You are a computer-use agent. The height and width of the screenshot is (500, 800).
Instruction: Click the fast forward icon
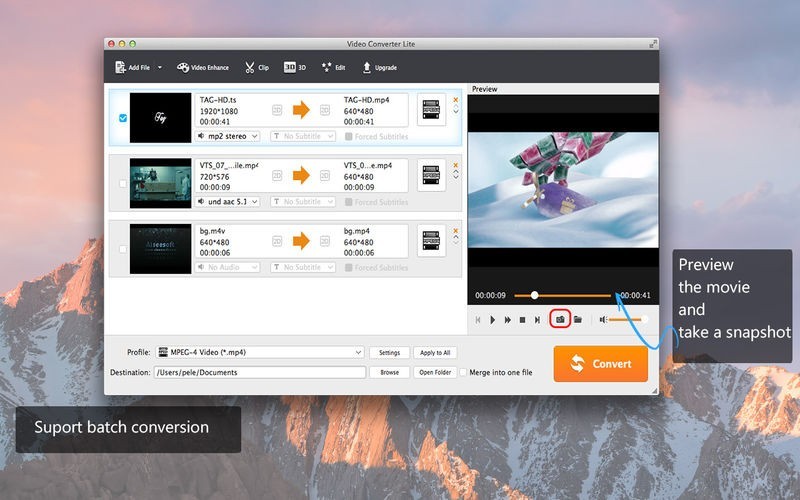(x=507, y=320)
